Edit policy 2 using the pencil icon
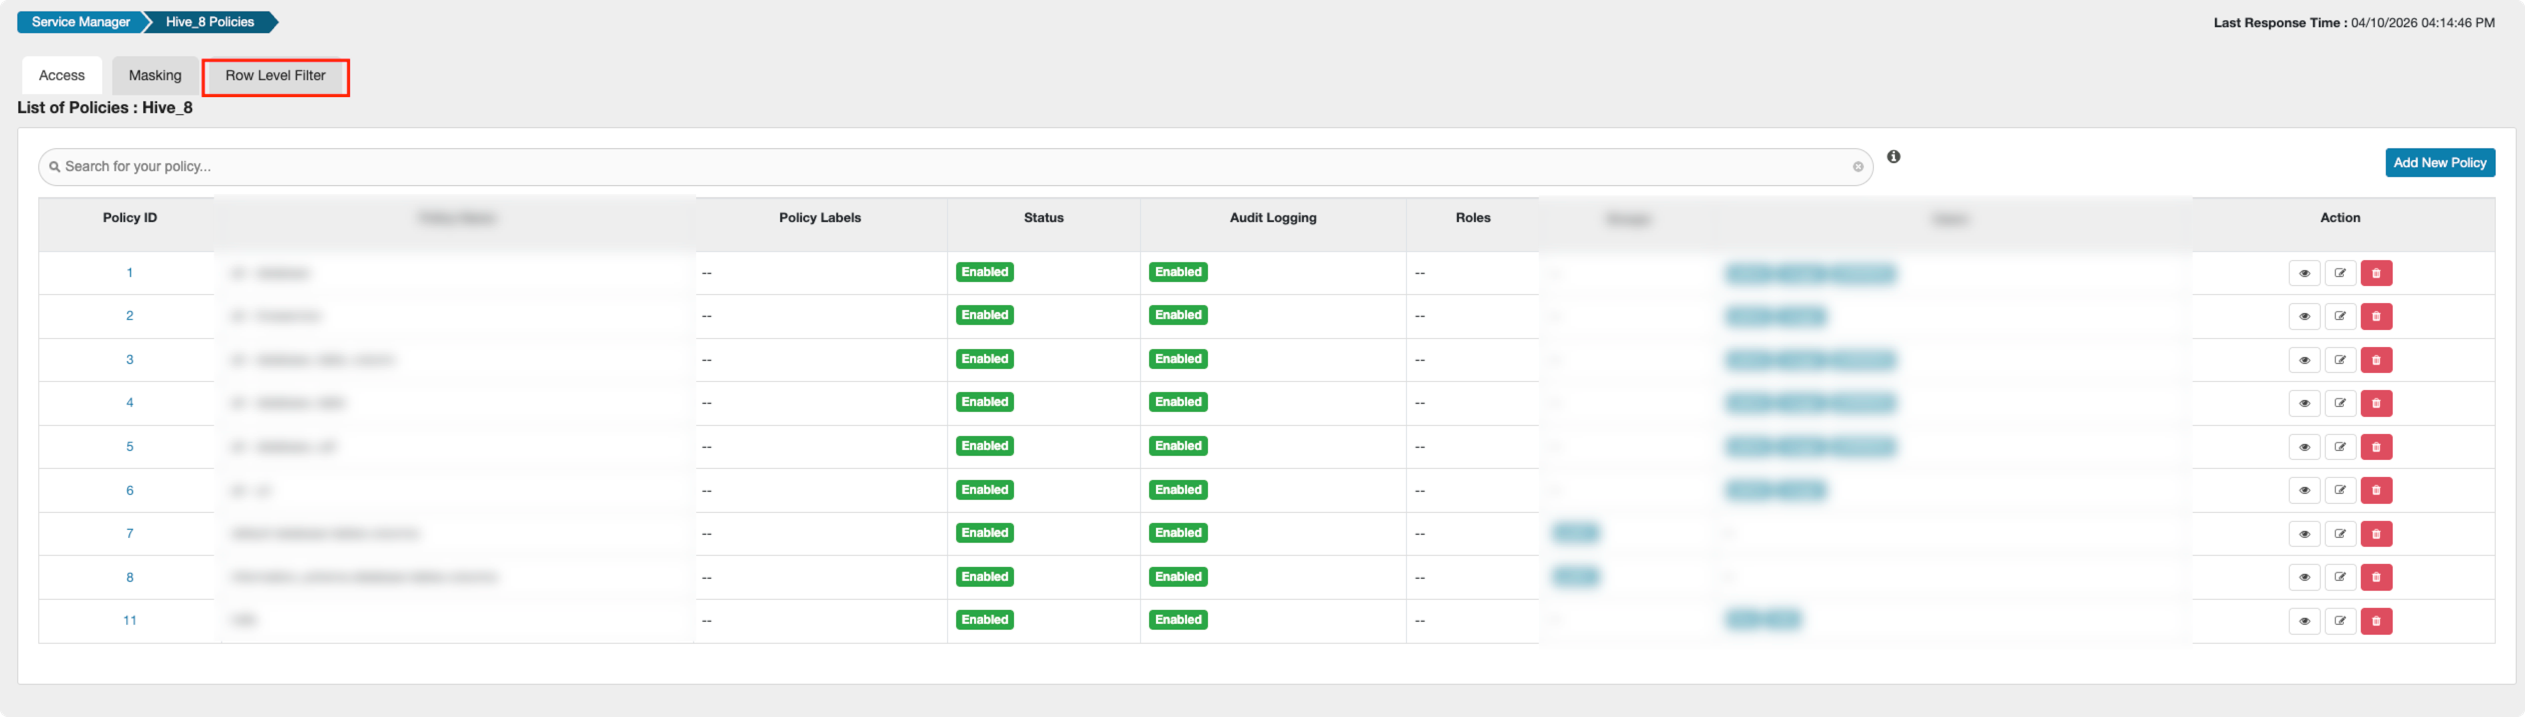 pos(2340,316)
